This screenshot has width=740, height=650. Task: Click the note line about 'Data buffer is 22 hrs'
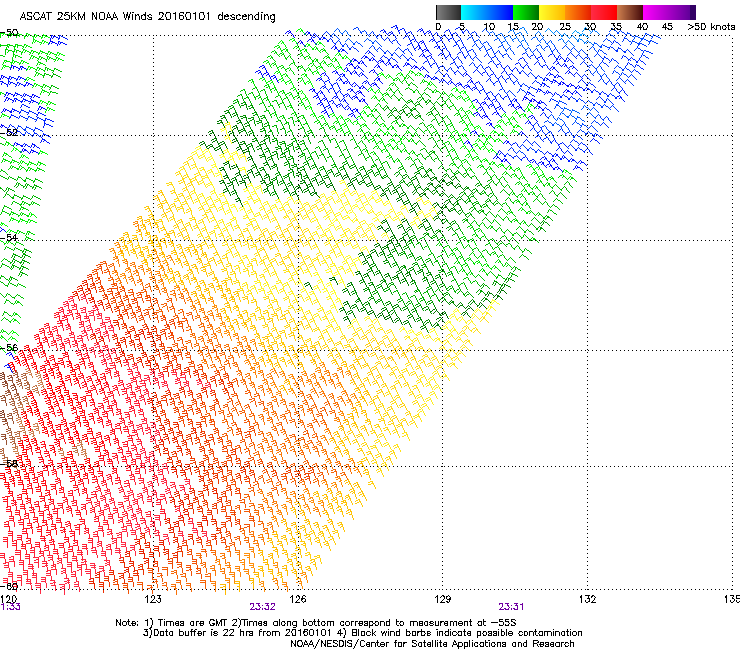pyautogui.click(x=362, y=633)
